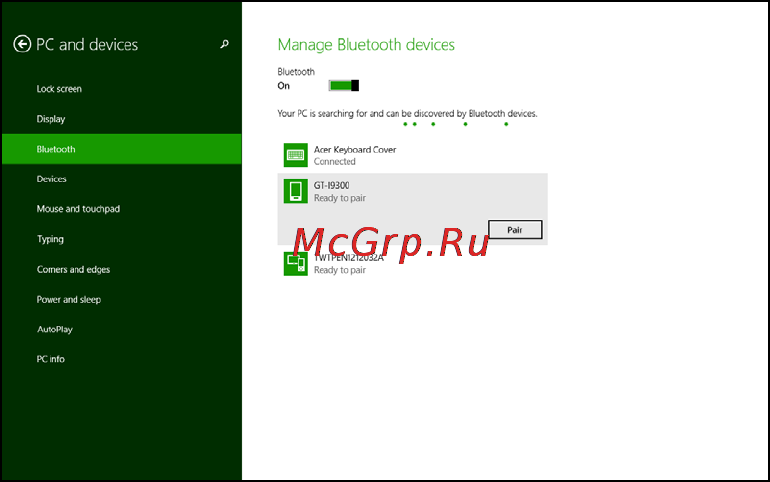
Task: Click the back arrow beside PC and devices
Action: [x=22, y=44]
